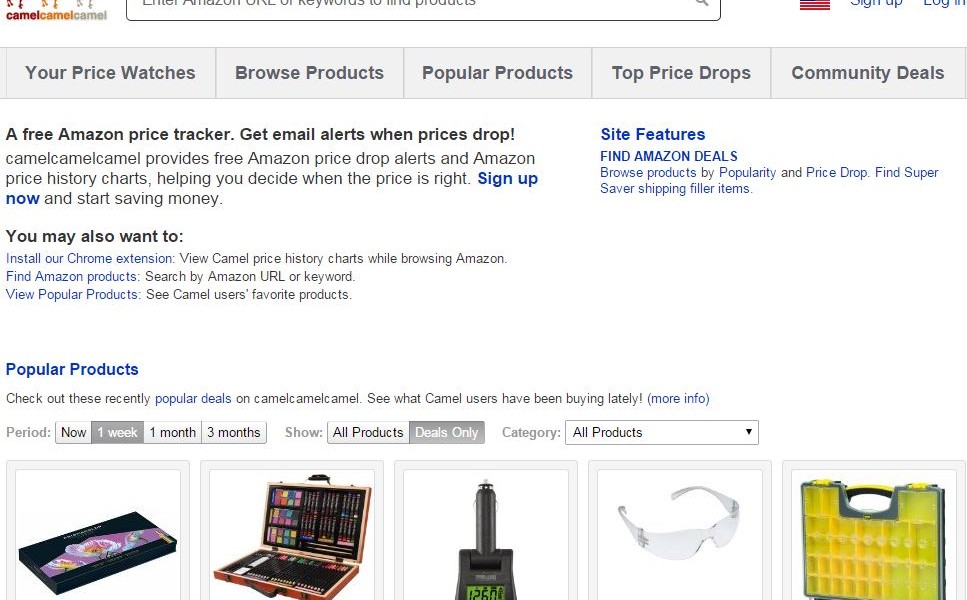
Task: Toggle the Deals Only filter
Action: click(x=446, y=433)
